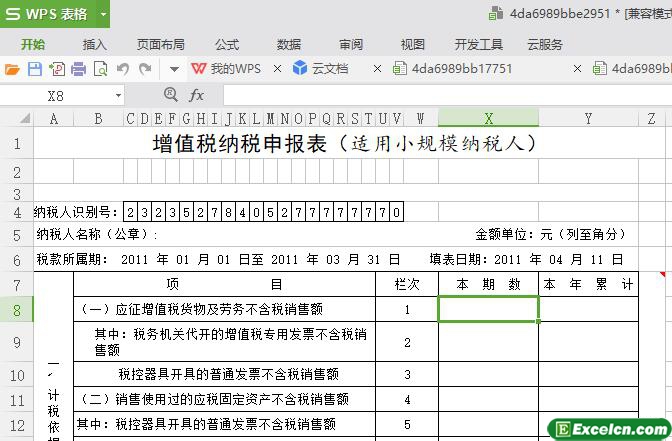Click the 填表日期 text
The image size is (672, 441).
coord(459,259)
